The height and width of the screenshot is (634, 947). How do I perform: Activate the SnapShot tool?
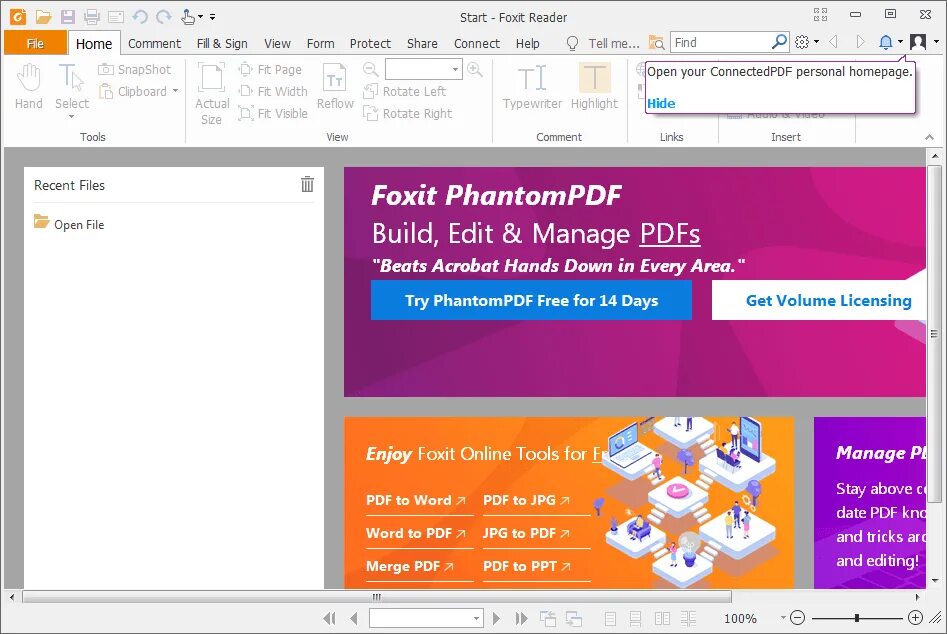point(135,69)
